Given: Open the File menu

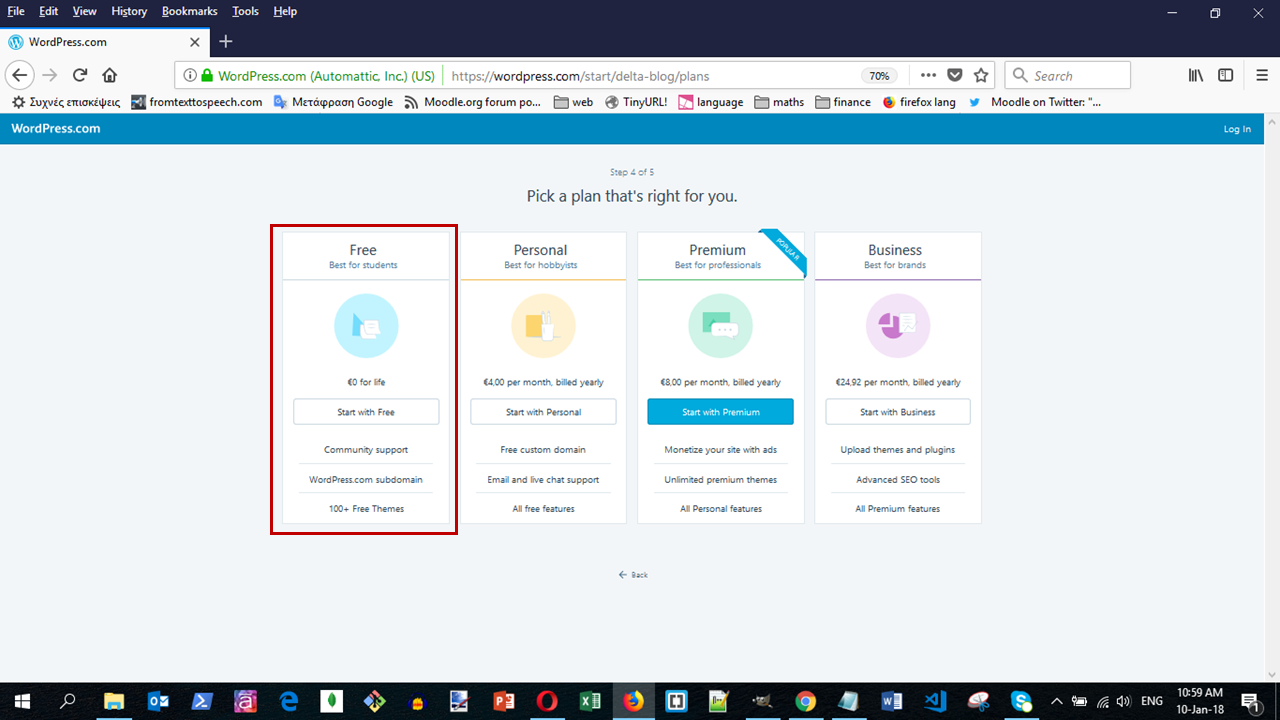Looking at the screenshot, I should point(16,11).
